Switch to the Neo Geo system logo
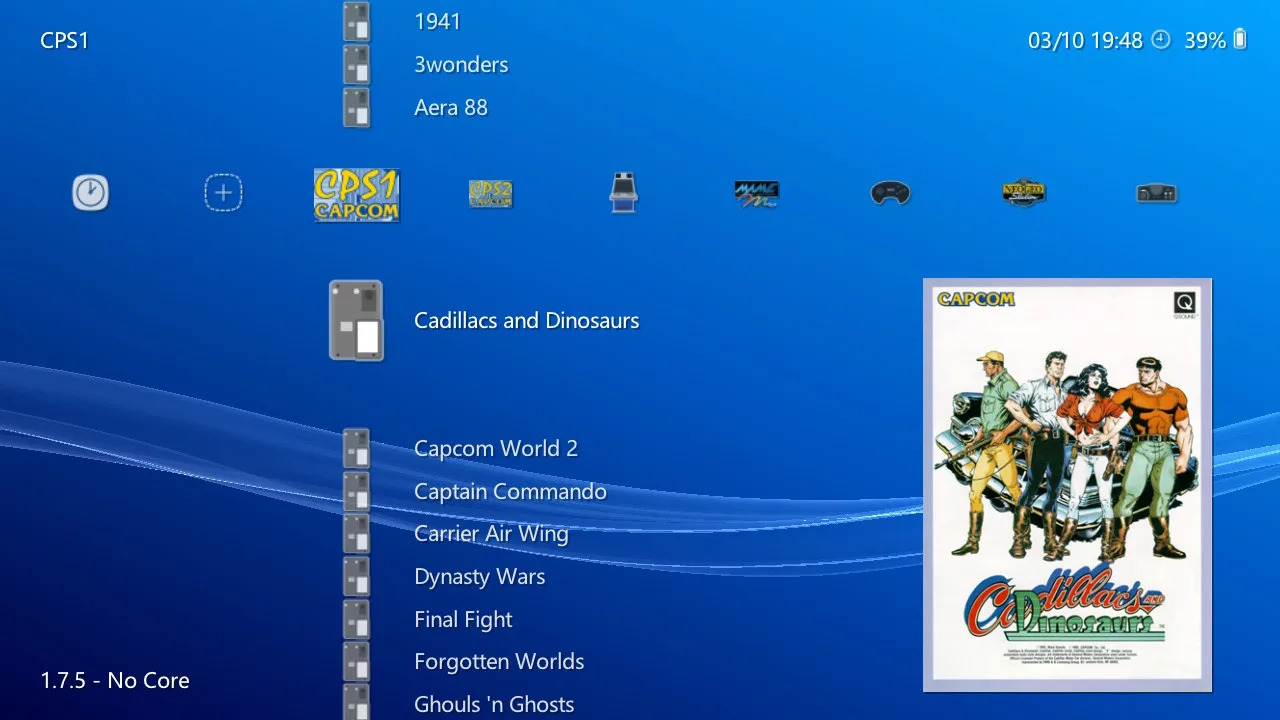The width and height of the screenshot is (1280, 720). tap(1024, 192)
